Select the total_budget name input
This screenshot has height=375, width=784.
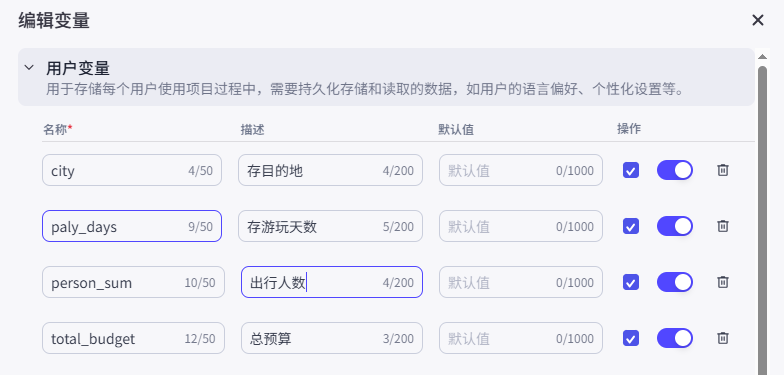(134, 338)
